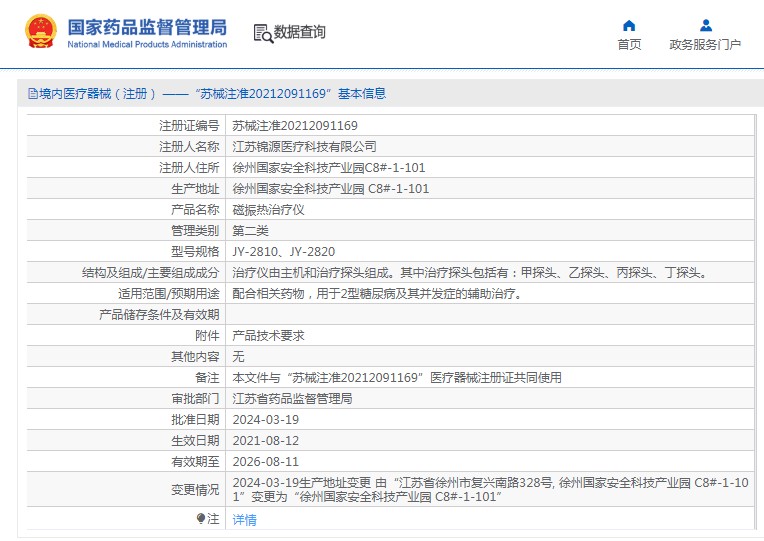764x541 pixels.
Task: Click the 备注 remark text
Action: click(x=397, y=377)
